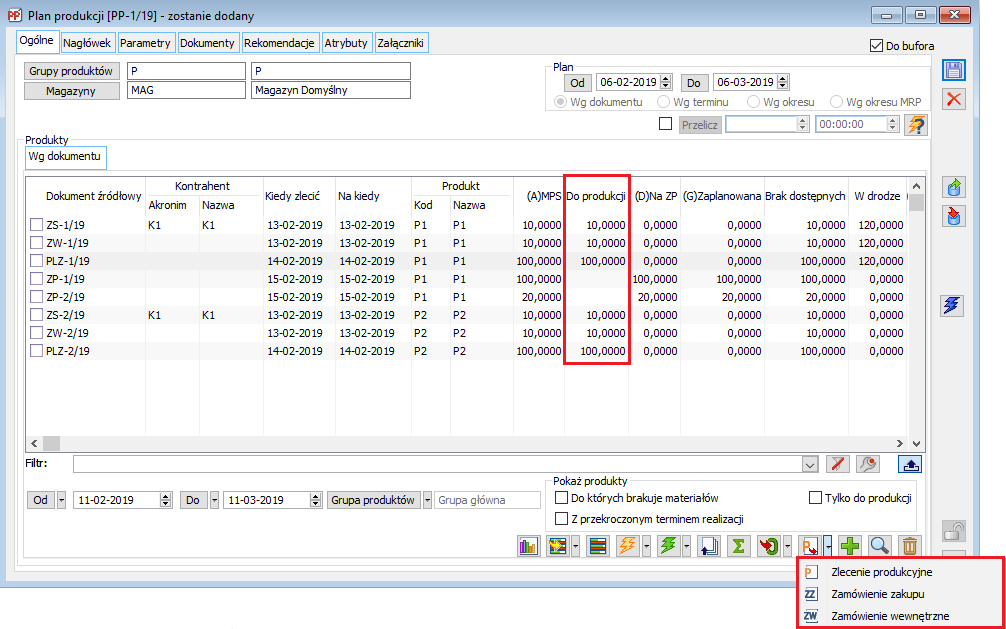Viewport: 1006px width, 629px height.
Task: Open dropdown arrow beside bottom Od button
Action: [62, 500]
